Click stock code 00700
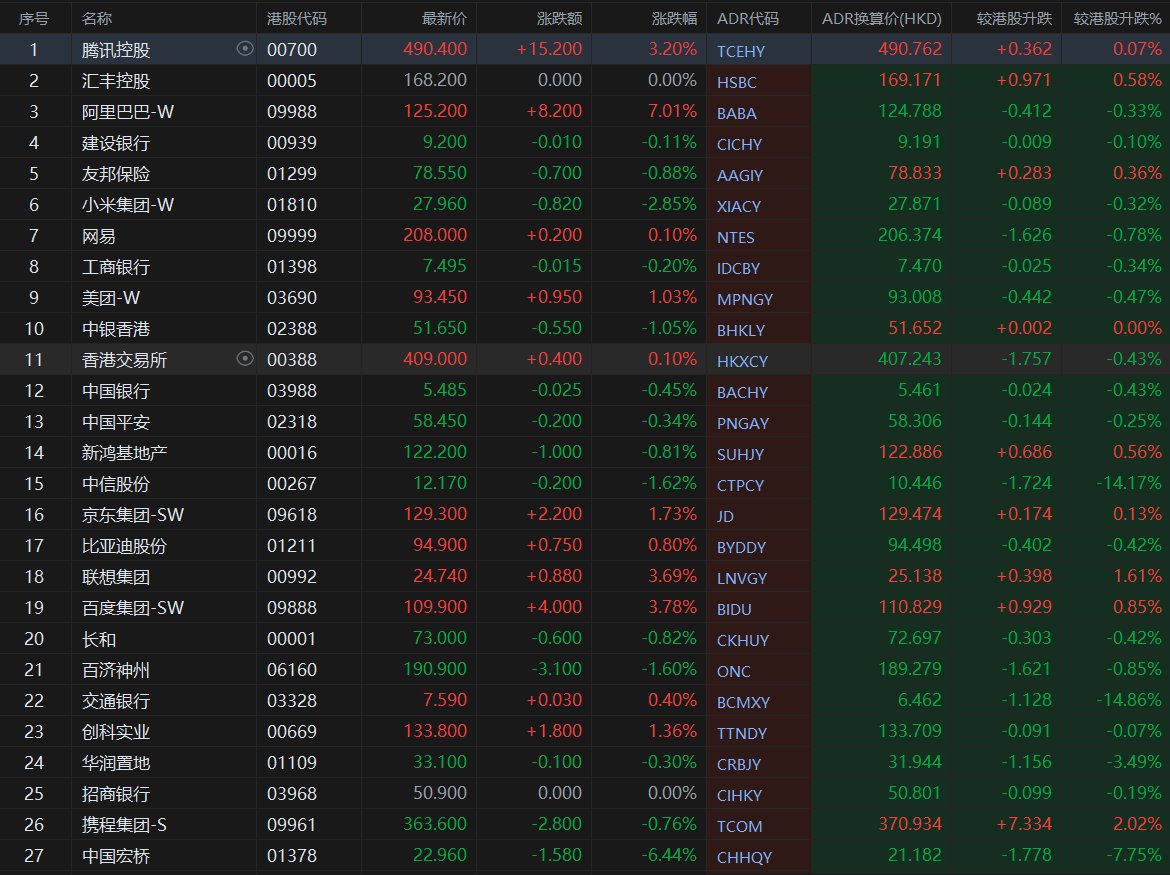 click(292, 49)
